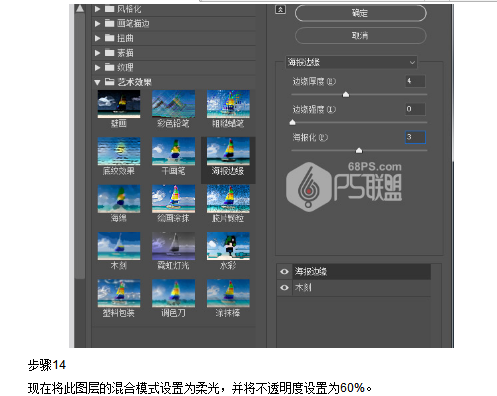Image resolution: width=497 pixels, height=396 pixels.
Task: Pick the 干画笔 filter thumbnail
Action: pos(173,151)
